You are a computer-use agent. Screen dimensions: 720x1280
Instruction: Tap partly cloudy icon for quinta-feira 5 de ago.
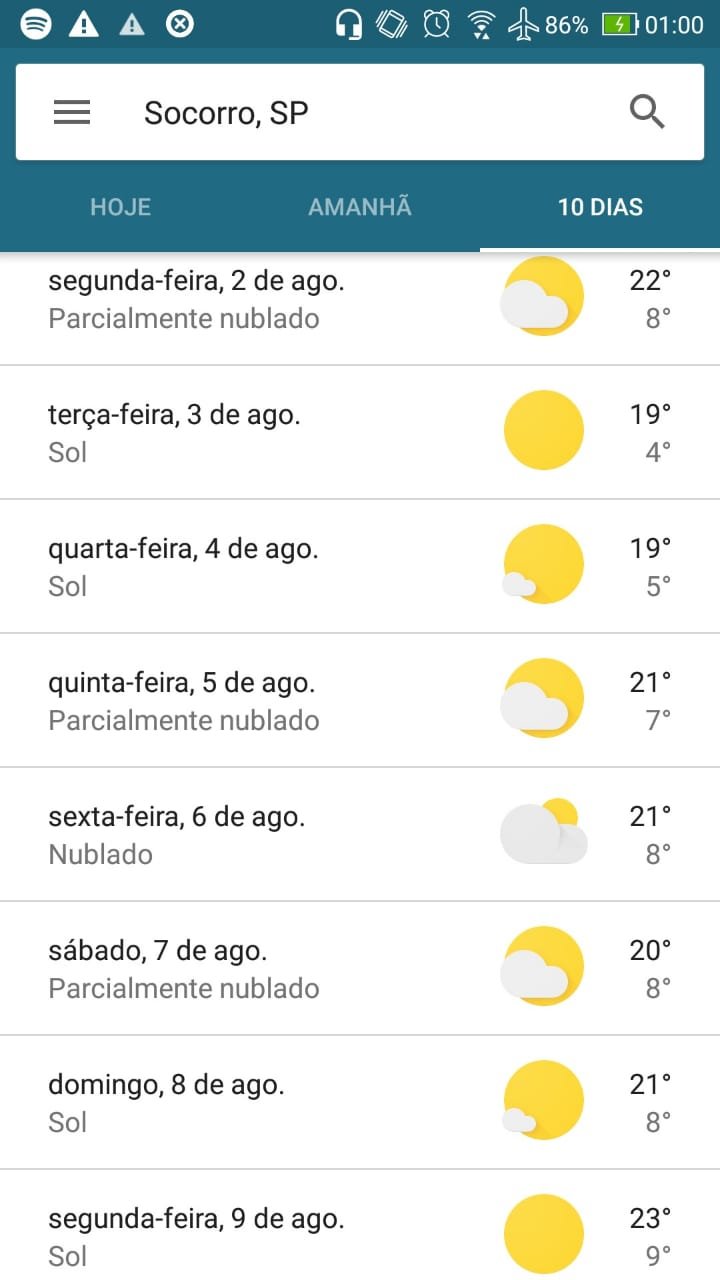543,699
